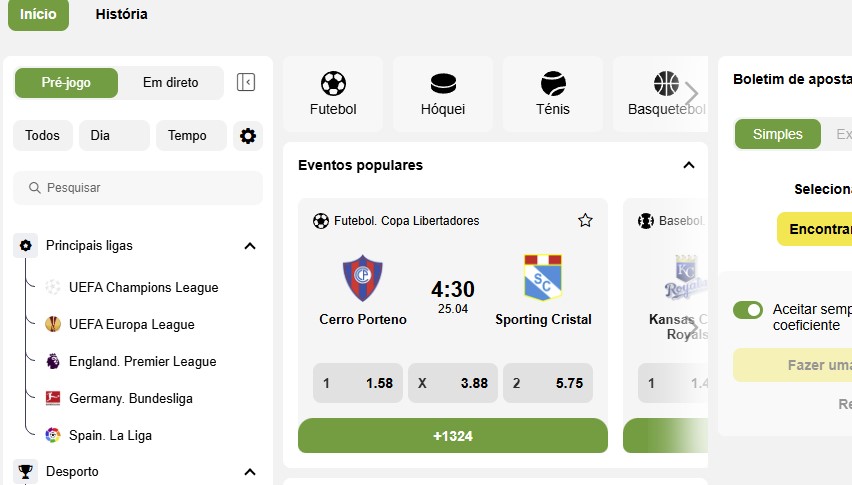Screen dimensions: 852x485
Task: Show the +1324 additional markets
Action: click(453, 436)
